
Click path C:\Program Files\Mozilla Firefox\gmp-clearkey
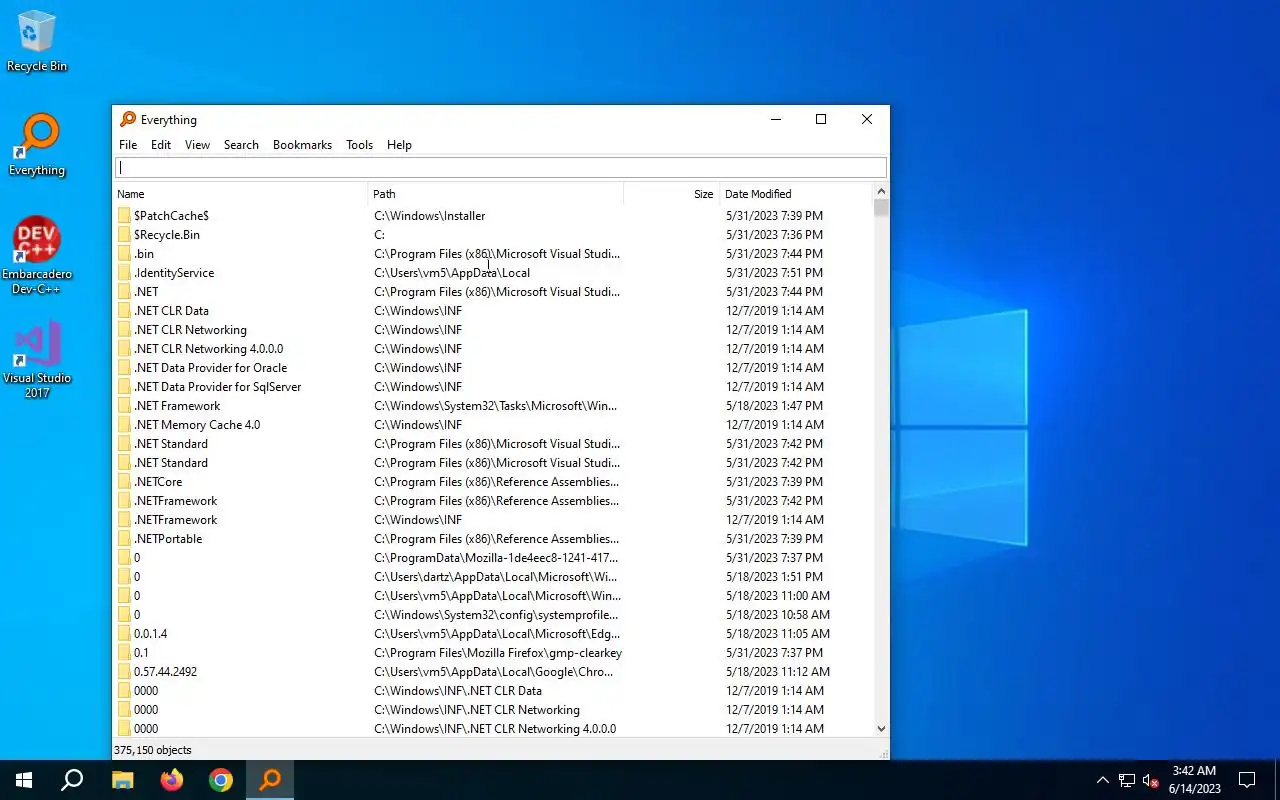tap(498, 653)
